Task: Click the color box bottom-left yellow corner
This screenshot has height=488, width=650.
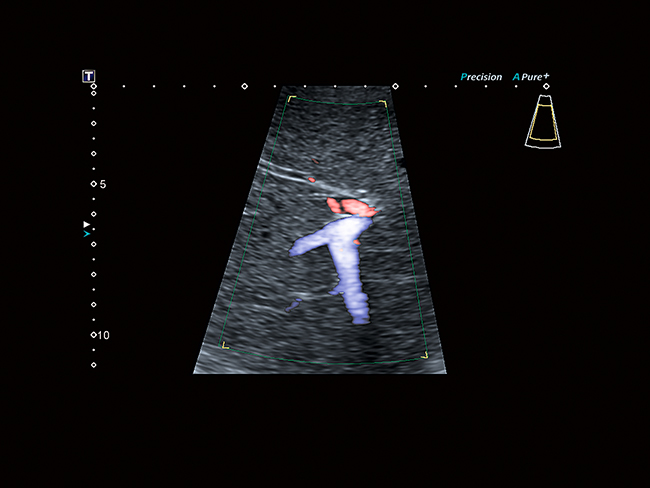Action: click(225, 346)
